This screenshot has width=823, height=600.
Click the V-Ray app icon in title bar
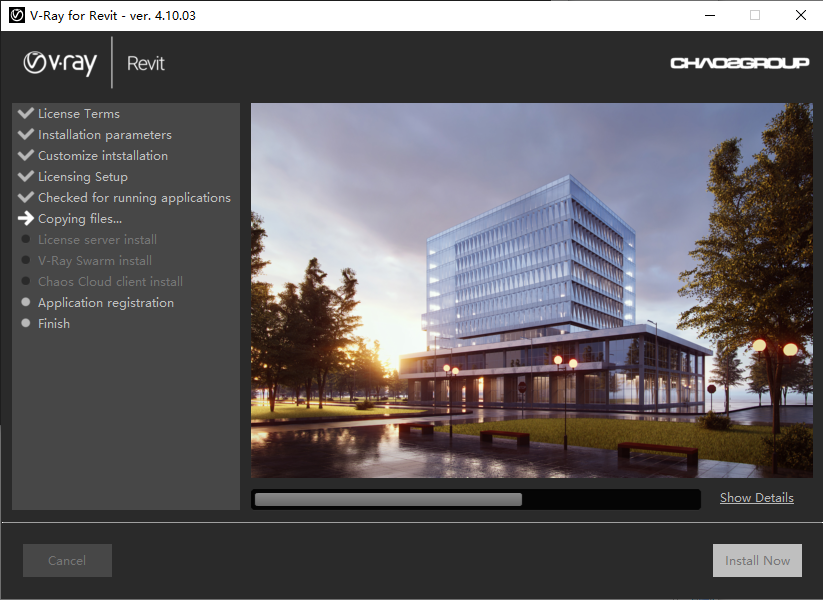[x=16, y=15]
